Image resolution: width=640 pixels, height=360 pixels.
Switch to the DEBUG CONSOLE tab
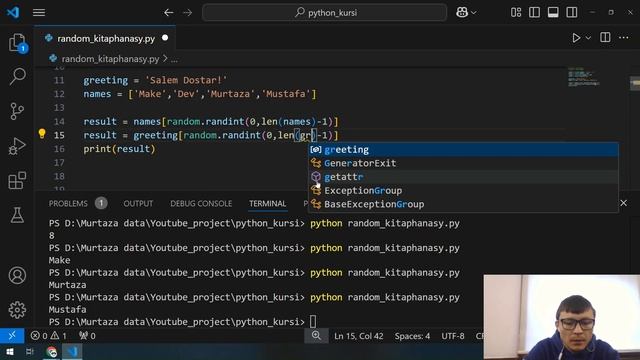point(201,203)
